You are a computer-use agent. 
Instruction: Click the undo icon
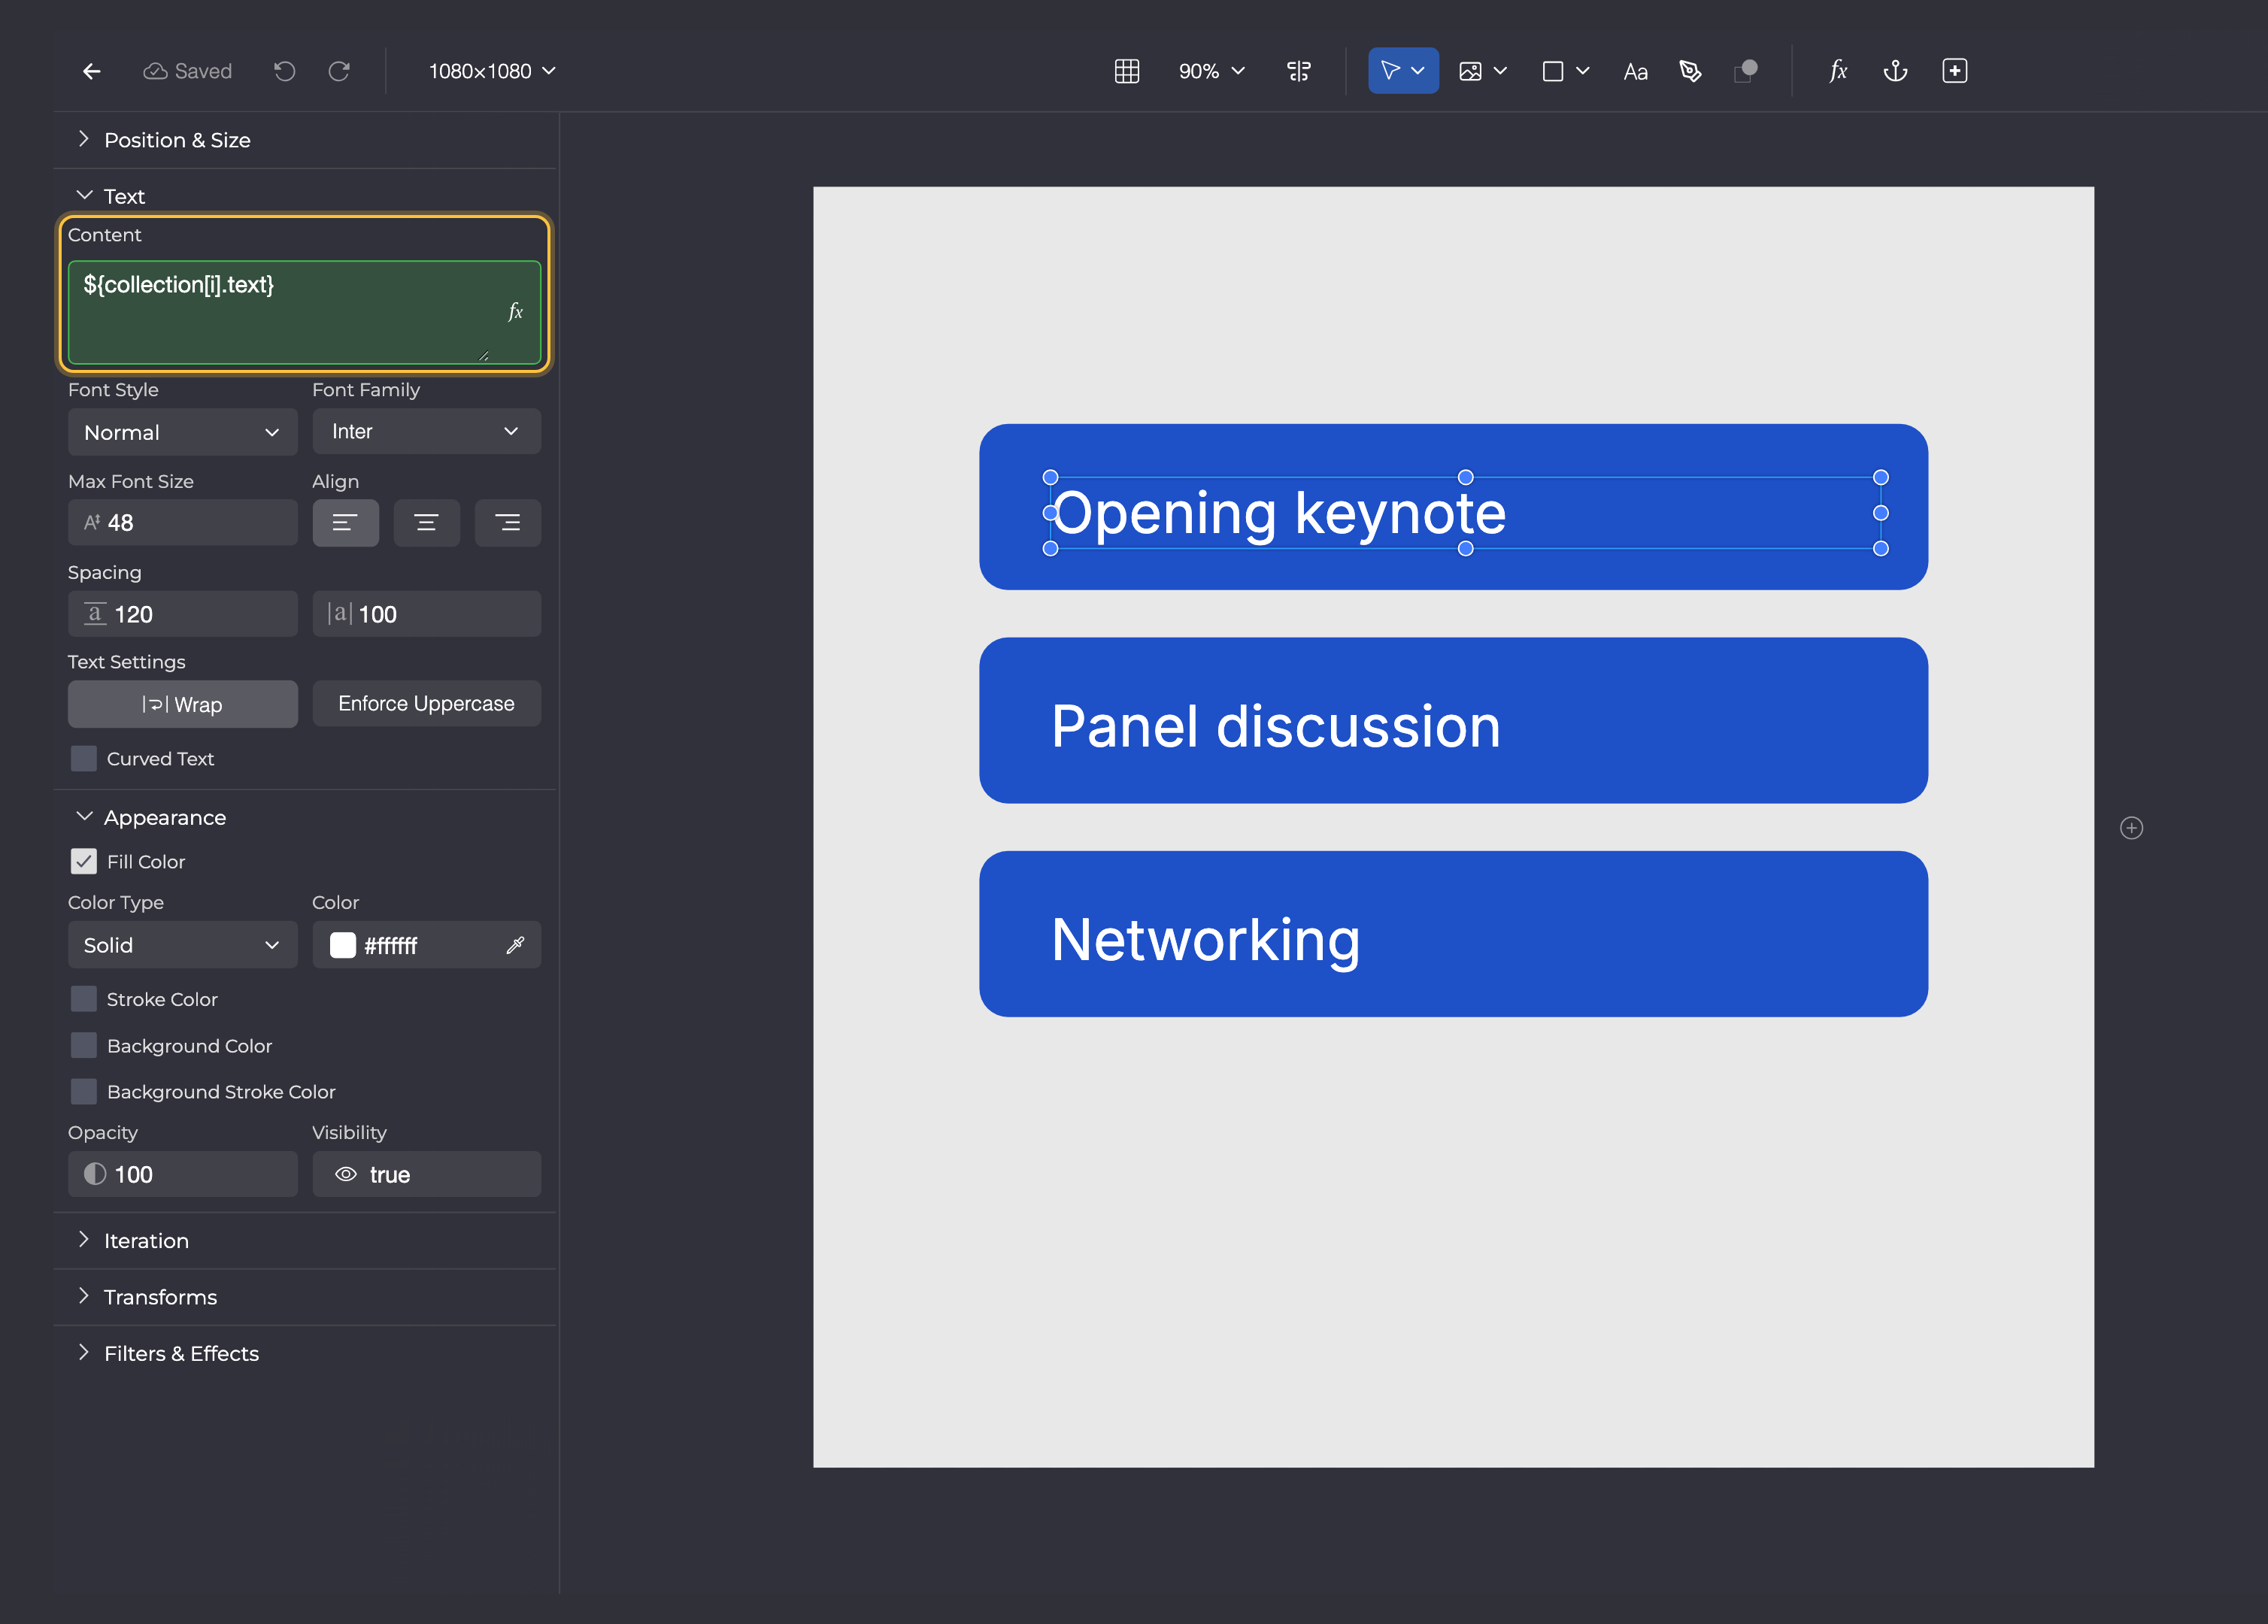coord(285,71)
